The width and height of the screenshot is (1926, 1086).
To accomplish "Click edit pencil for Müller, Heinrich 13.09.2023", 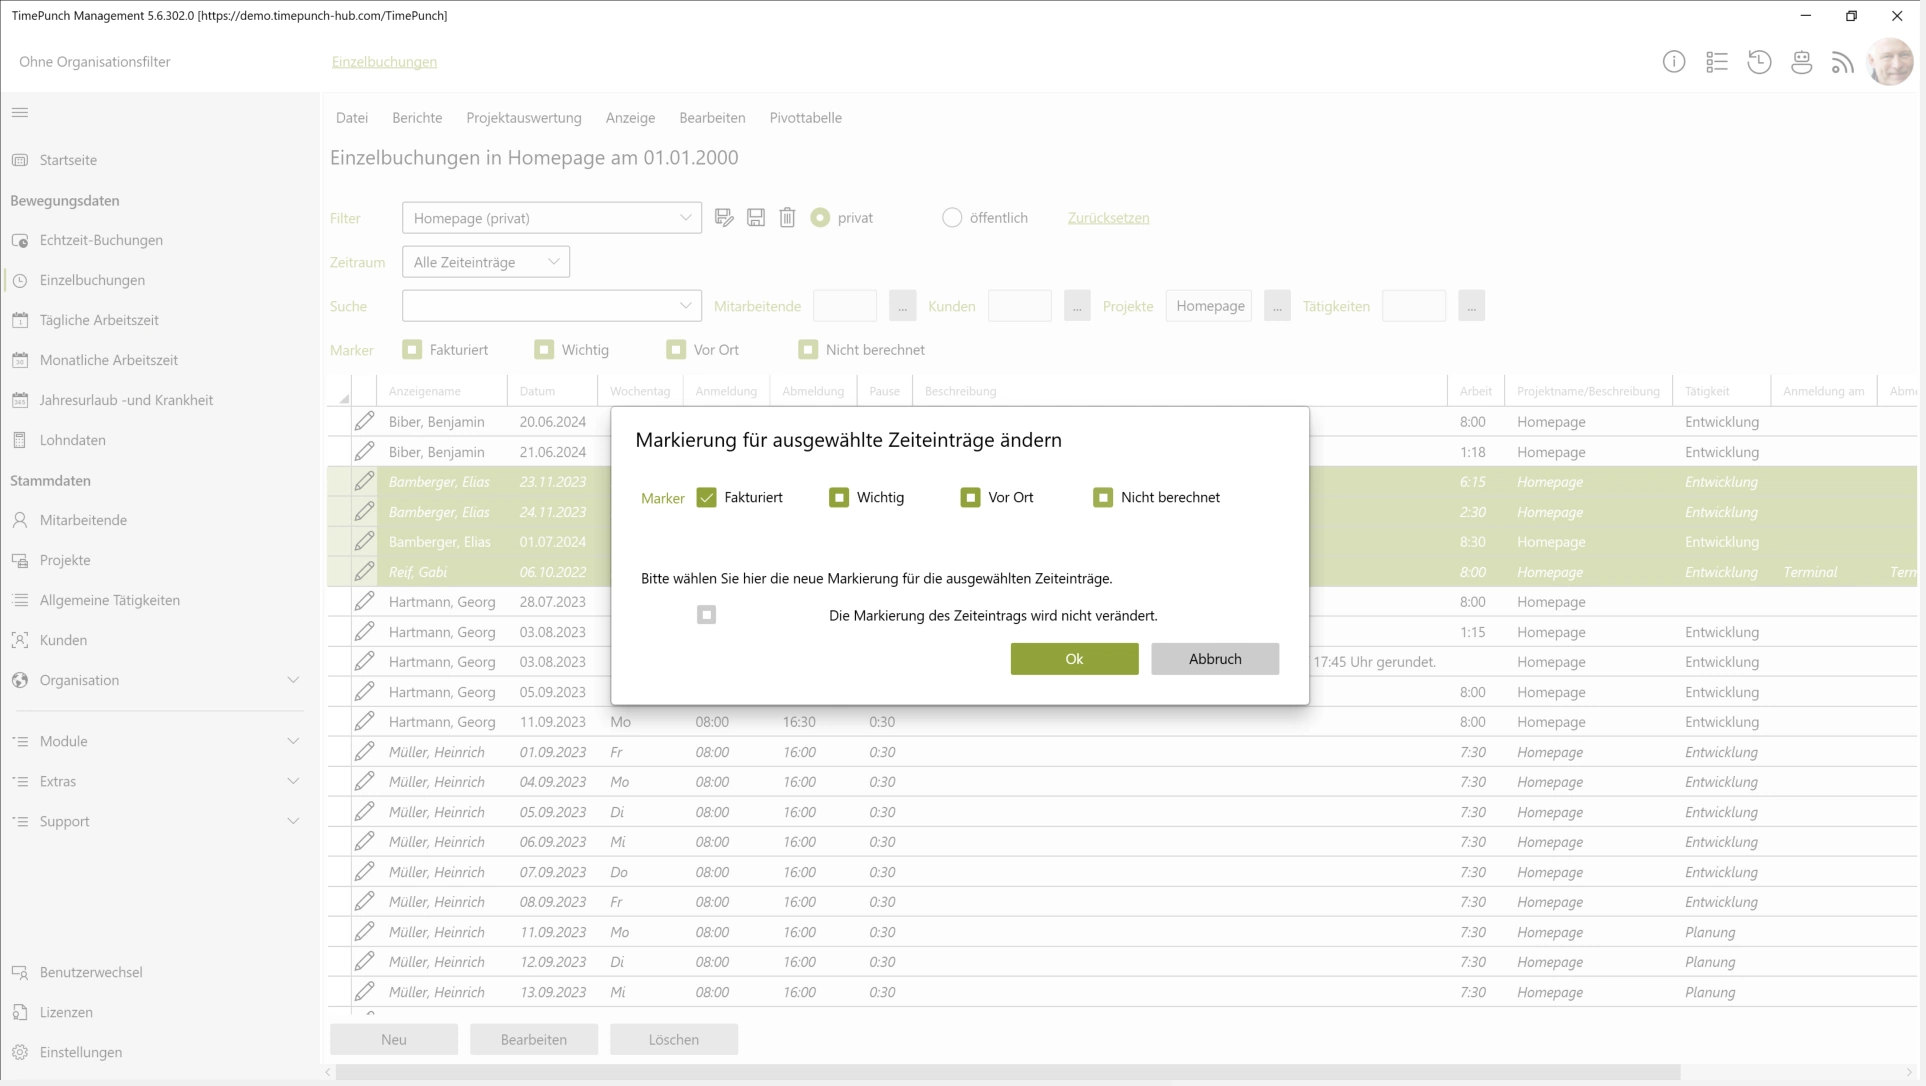I will coord(364,991).
